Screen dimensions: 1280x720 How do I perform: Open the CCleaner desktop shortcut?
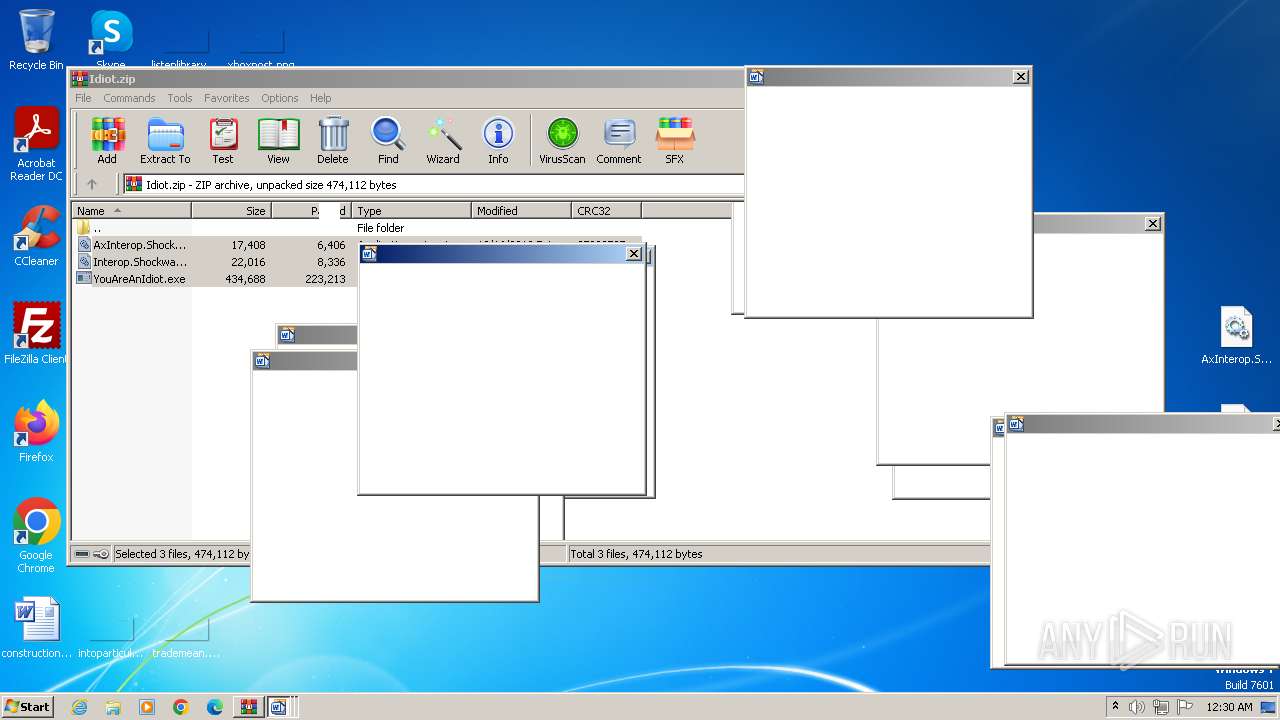click(36, 236)
